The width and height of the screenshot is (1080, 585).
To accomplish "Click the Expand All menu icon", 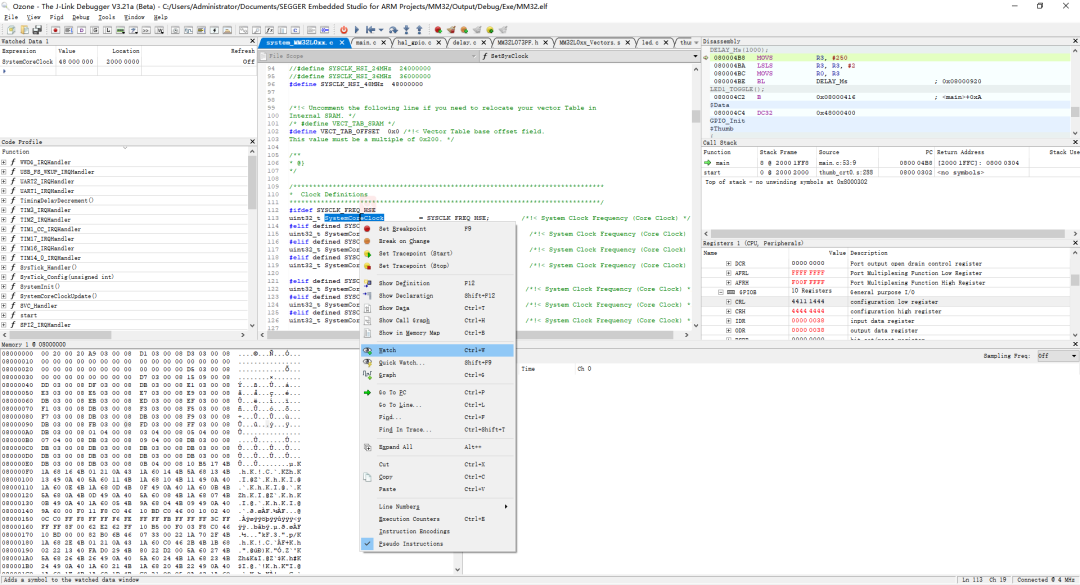I will pos(367,447).
